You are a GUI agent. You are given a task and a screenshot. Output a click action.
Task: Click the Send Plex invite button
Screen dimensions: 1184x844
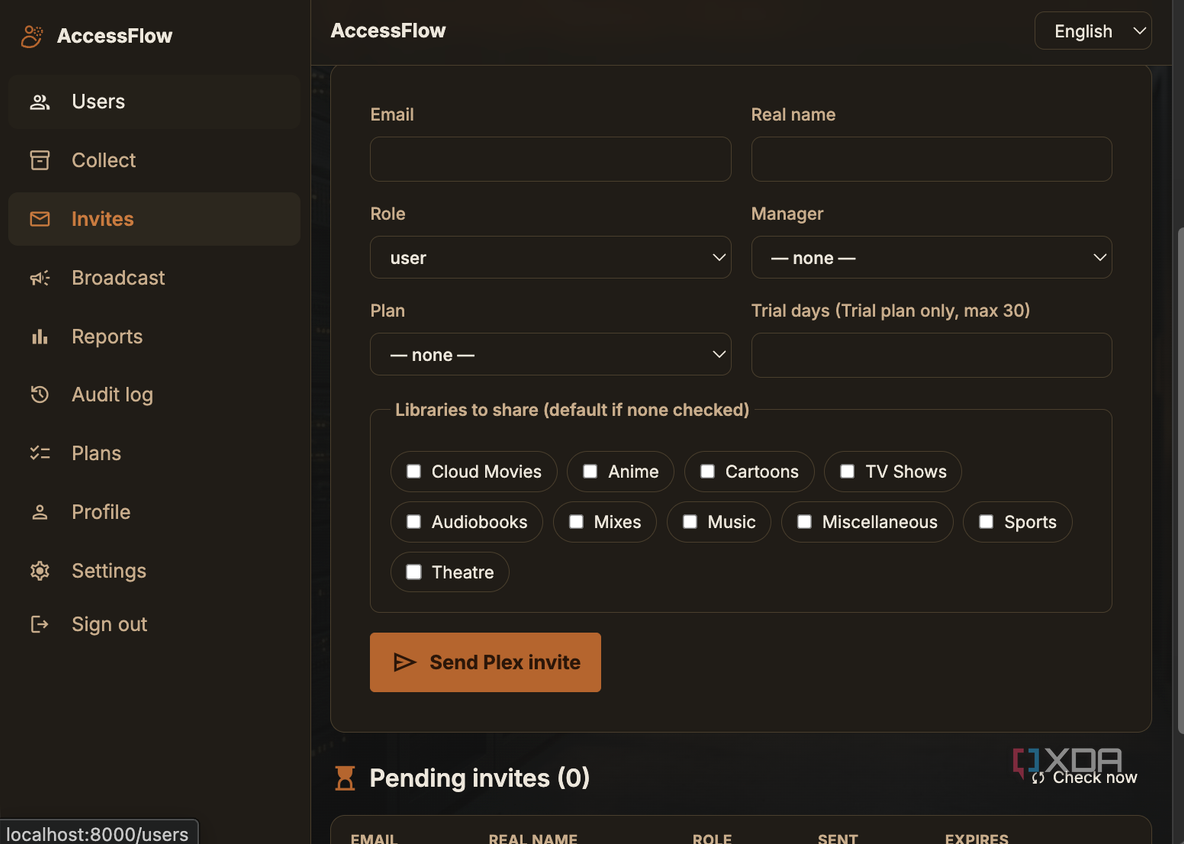click(x=486, y=662)
